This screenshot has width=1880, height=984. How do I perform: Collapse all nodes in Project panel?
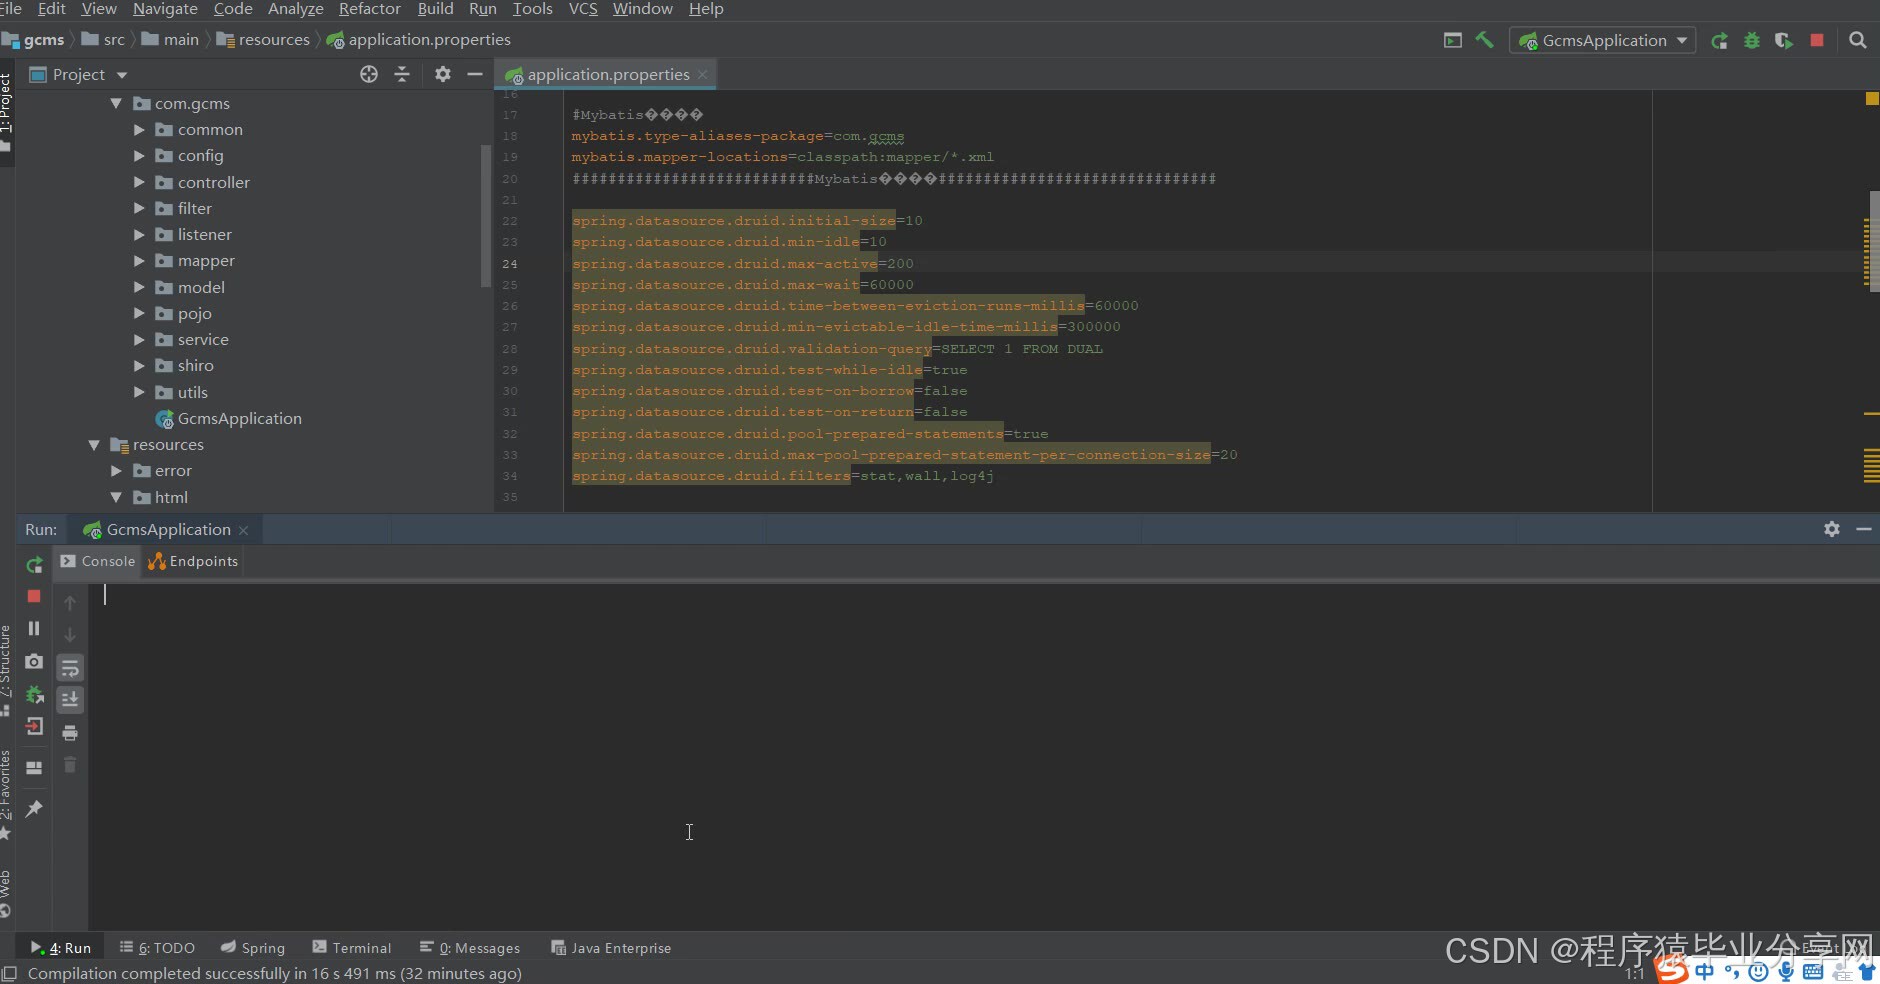click(402, 74)
